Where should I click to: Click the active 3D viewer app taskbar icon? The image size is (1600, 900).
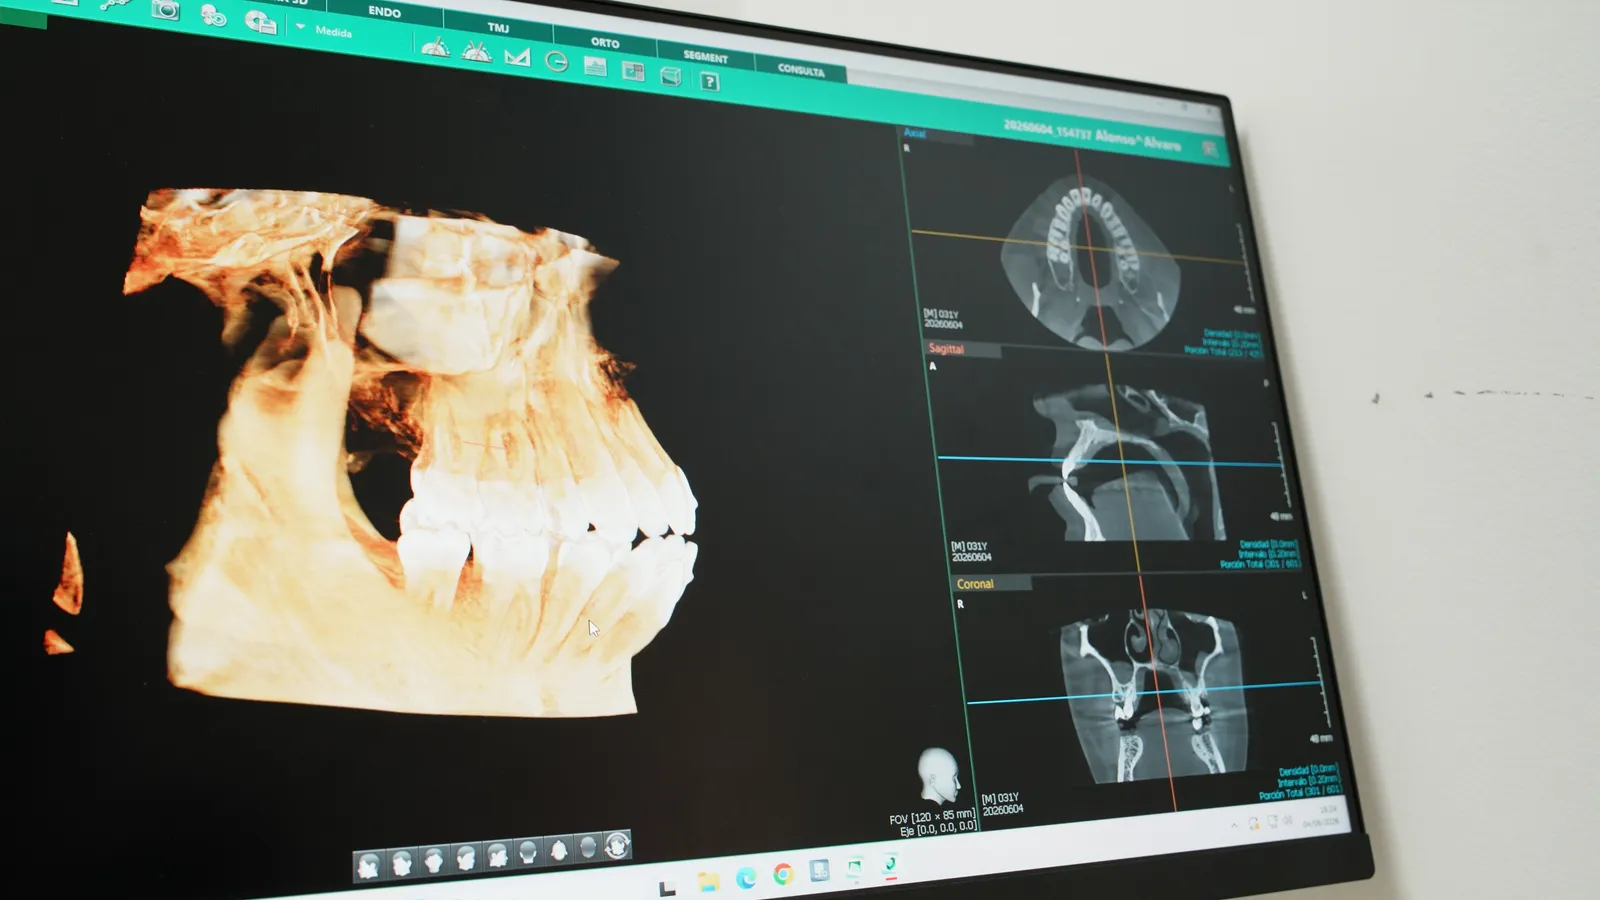(890, 865)
